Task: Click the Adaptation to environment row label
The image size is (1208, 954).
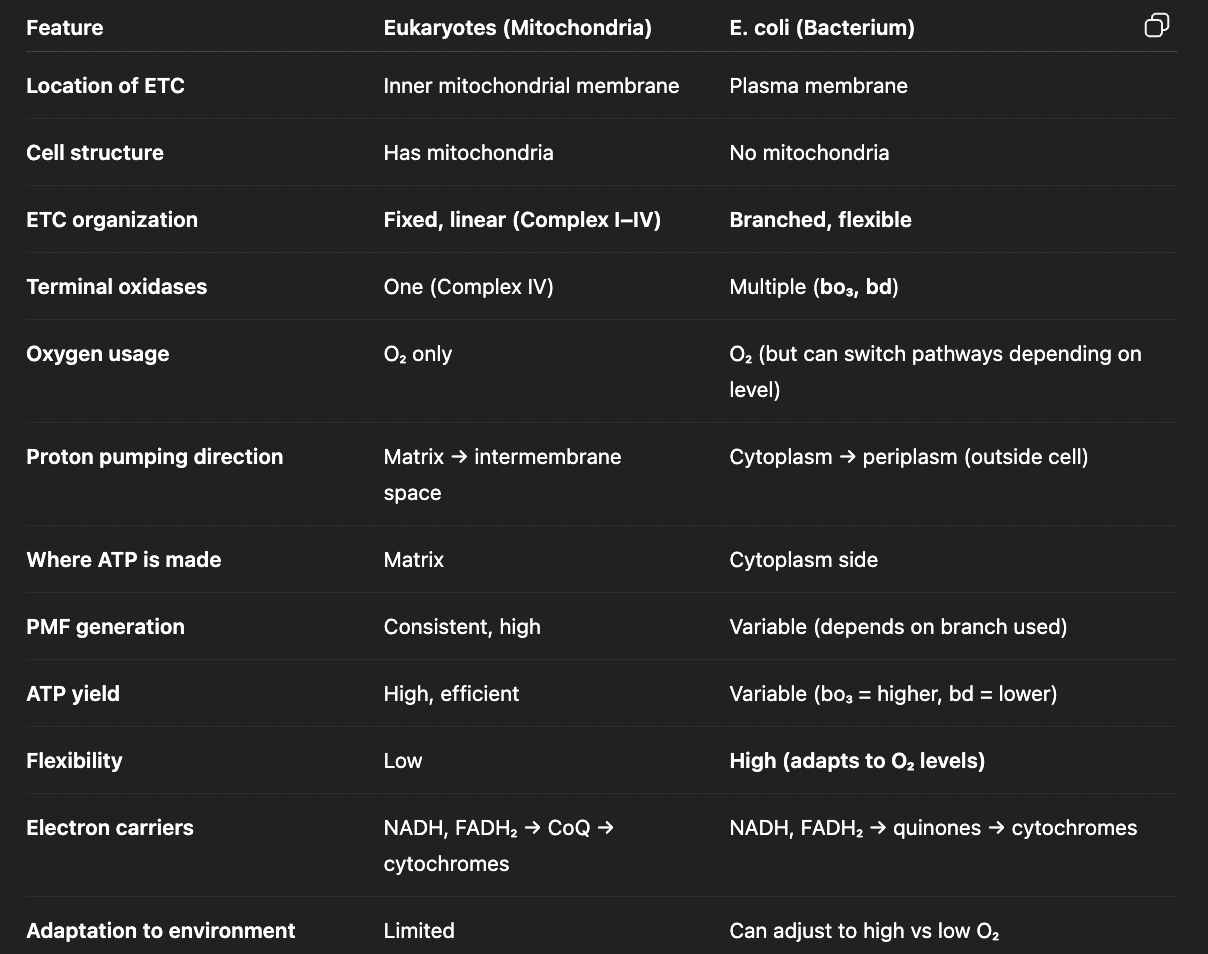Action: tap(161, 931)
